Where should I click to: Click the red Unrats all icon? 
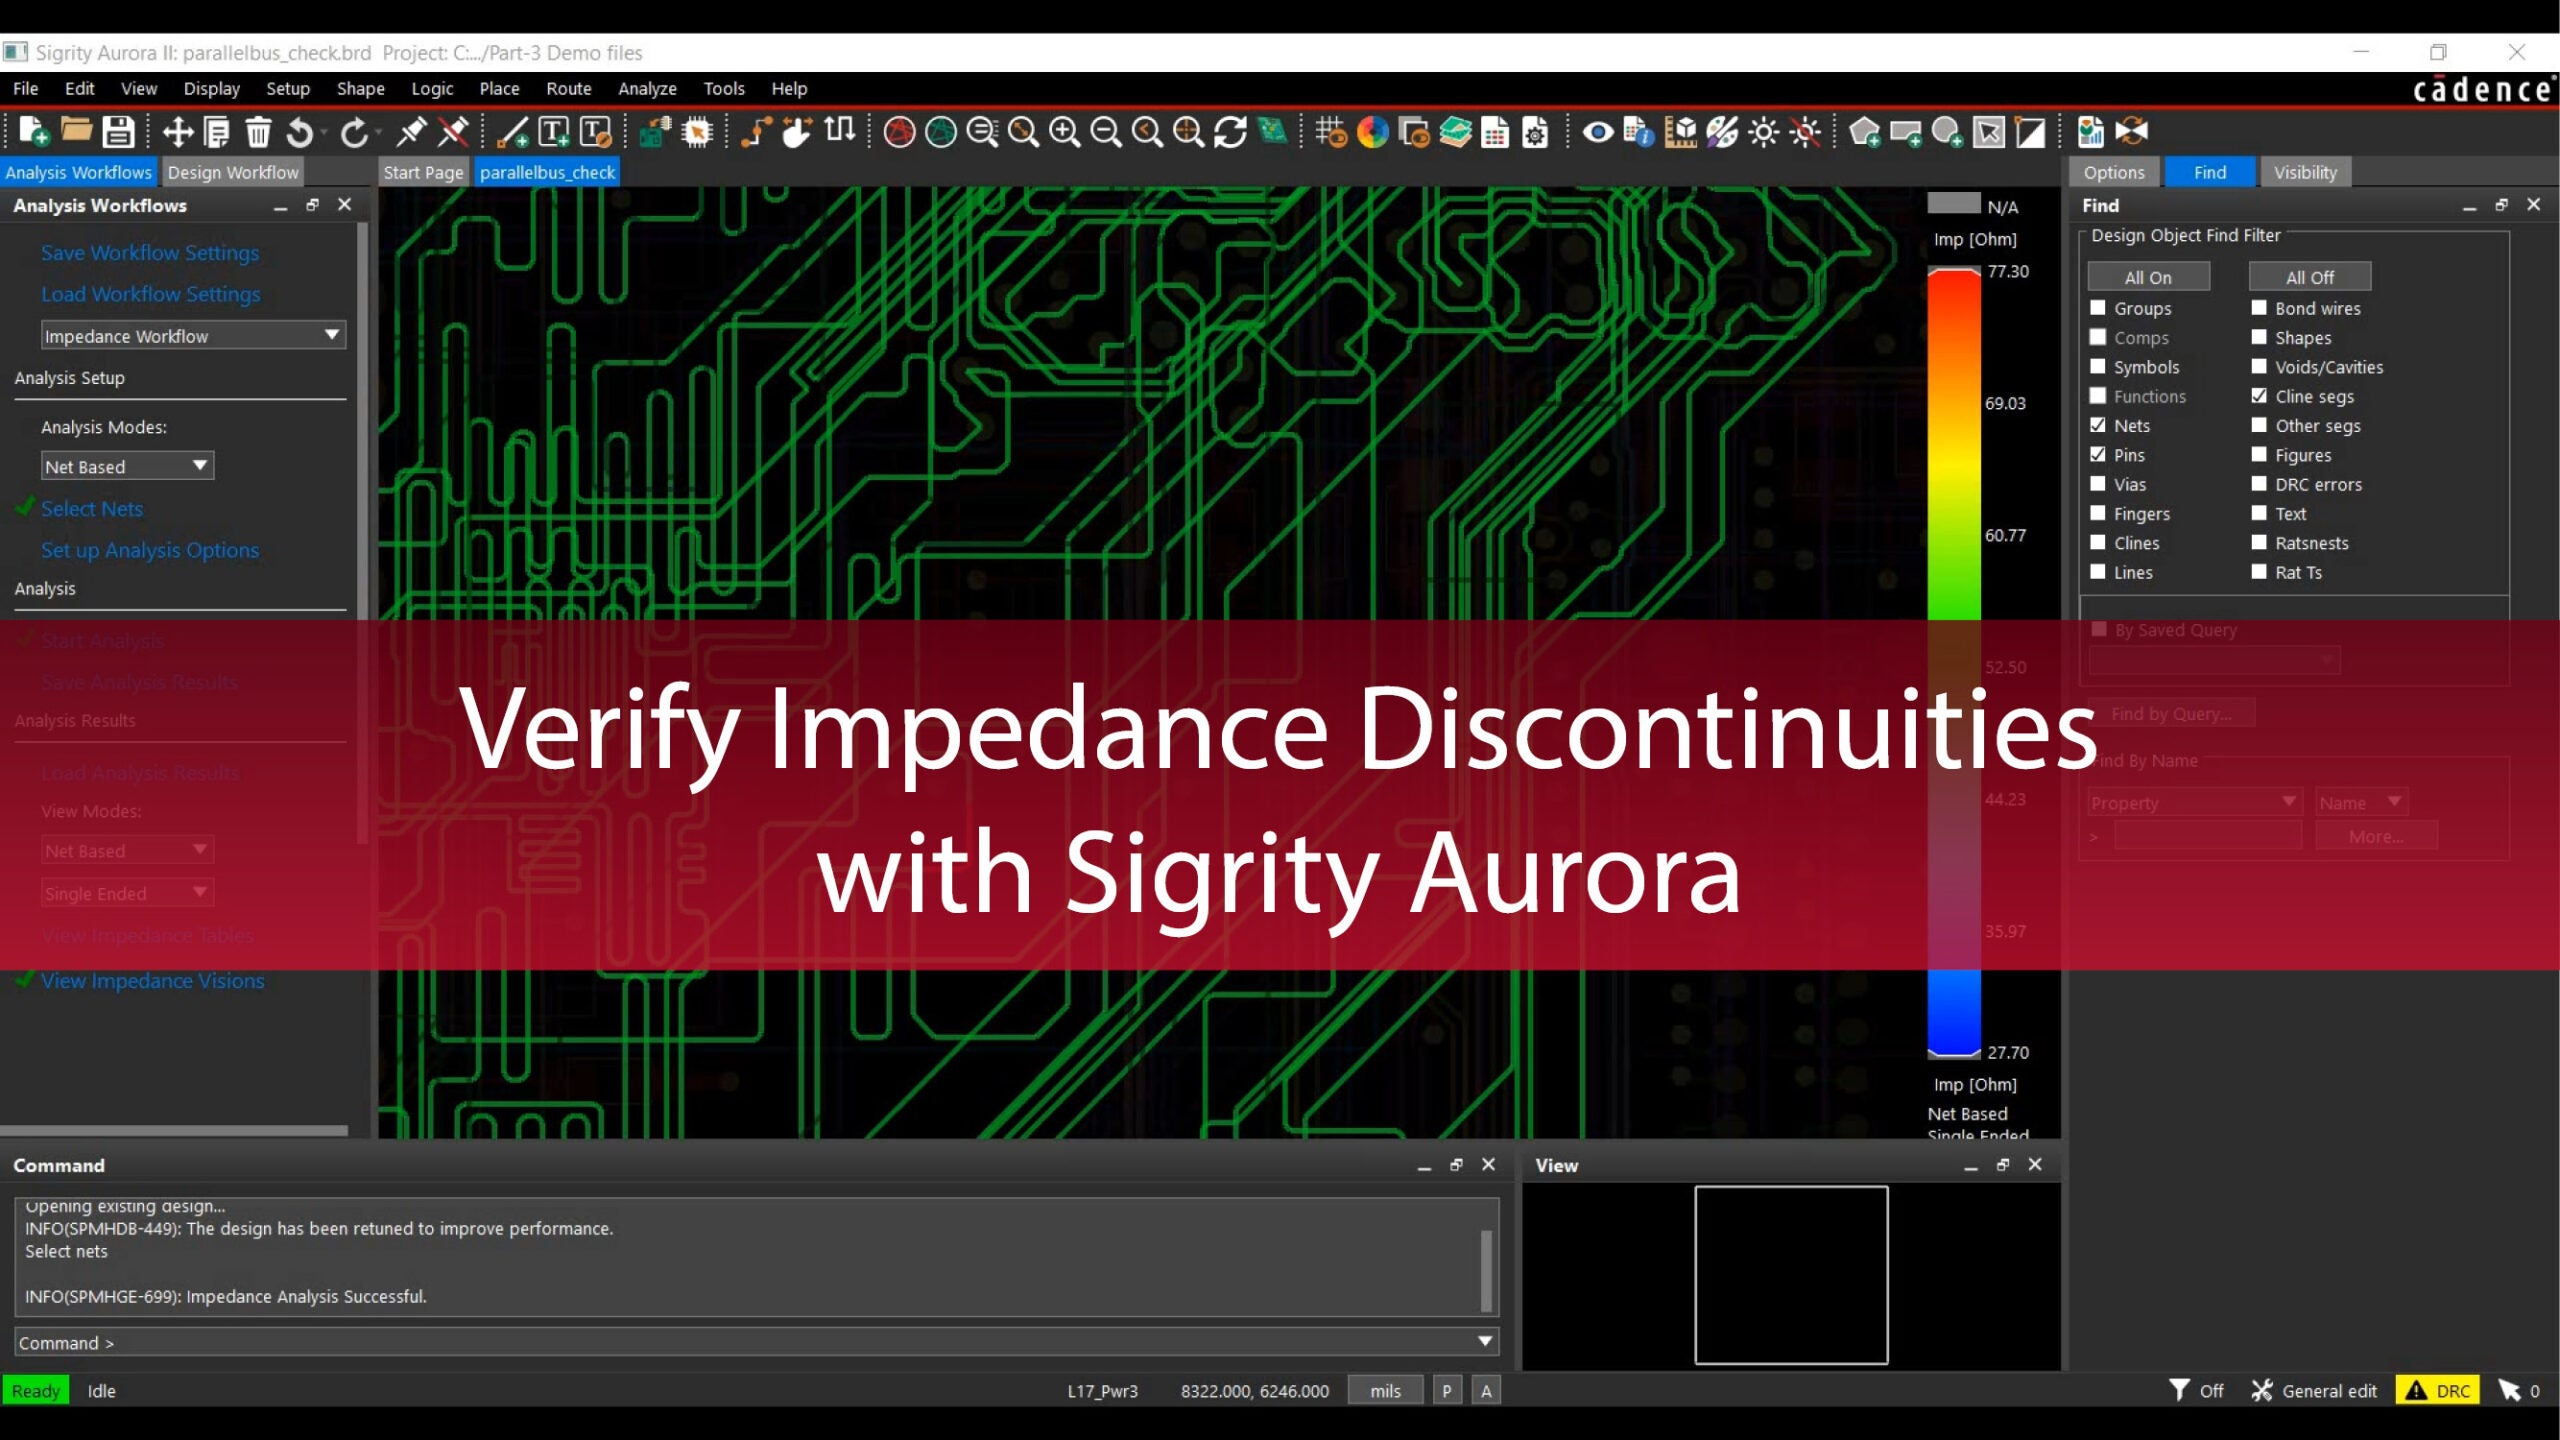(x=899, y=131)
